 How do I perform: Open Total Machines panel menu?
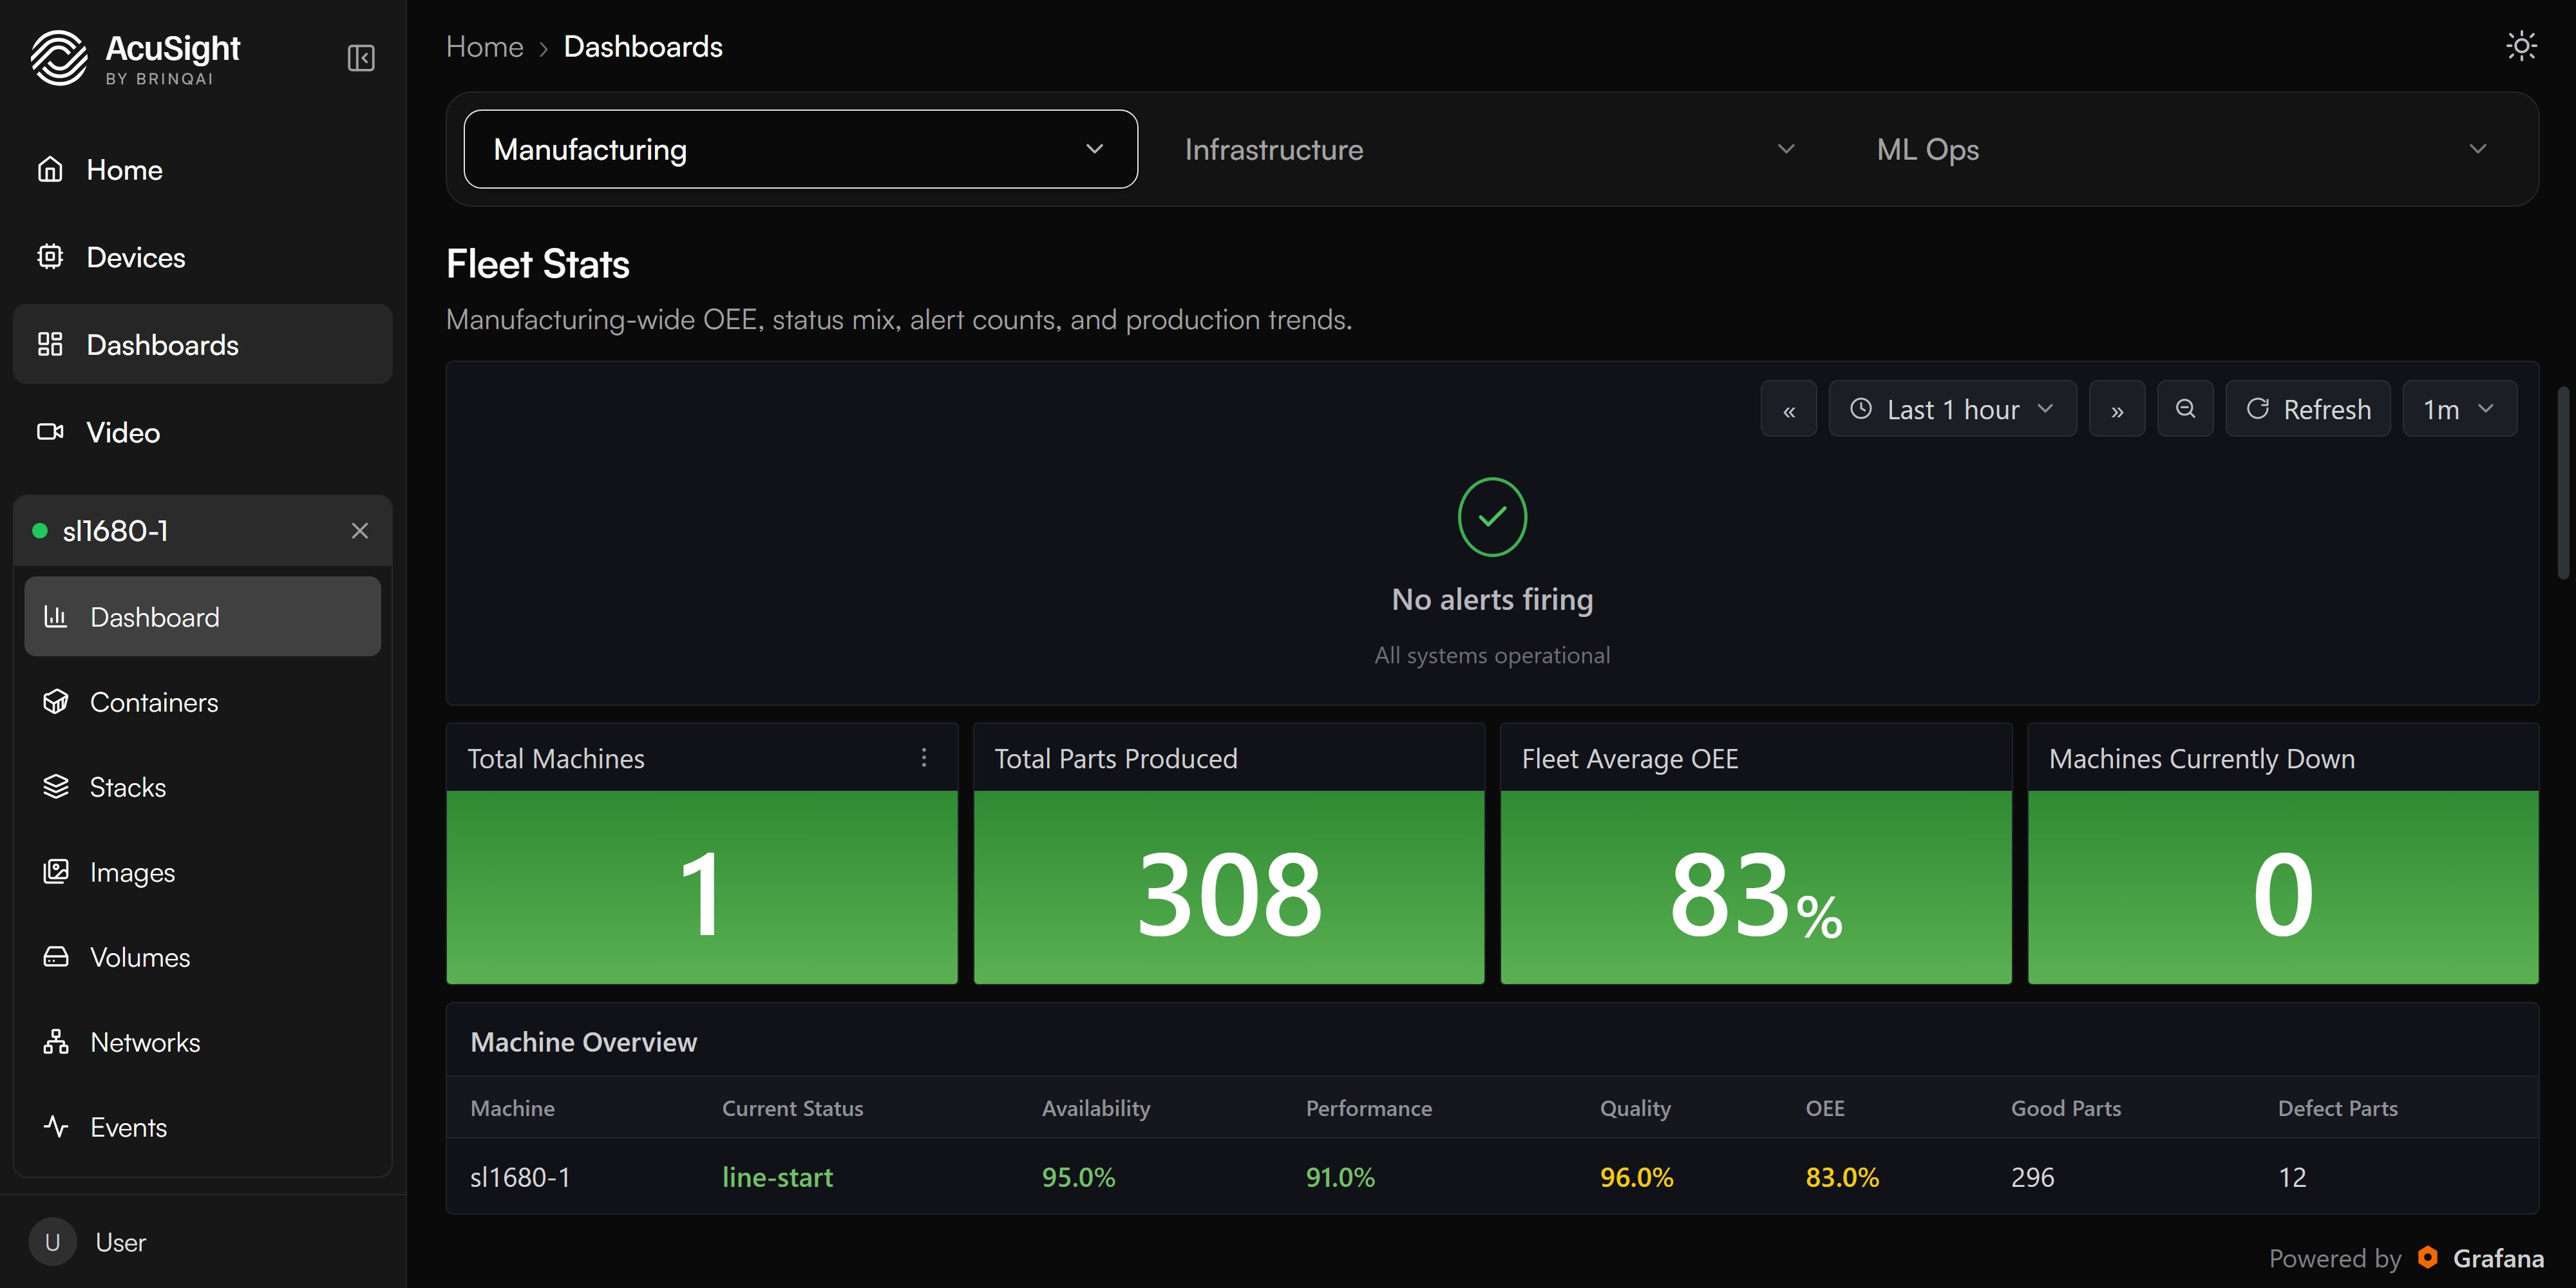click(924, 758)
